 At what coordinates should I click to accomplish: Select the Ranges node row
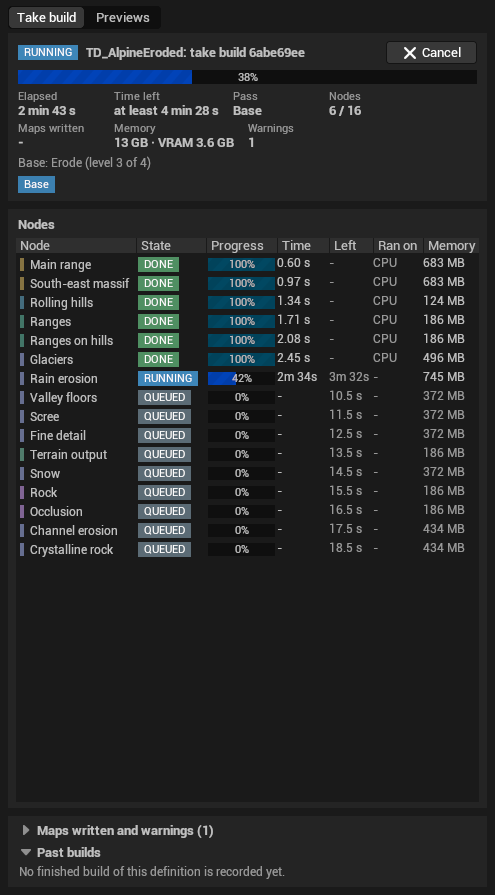tap(247, 321)
